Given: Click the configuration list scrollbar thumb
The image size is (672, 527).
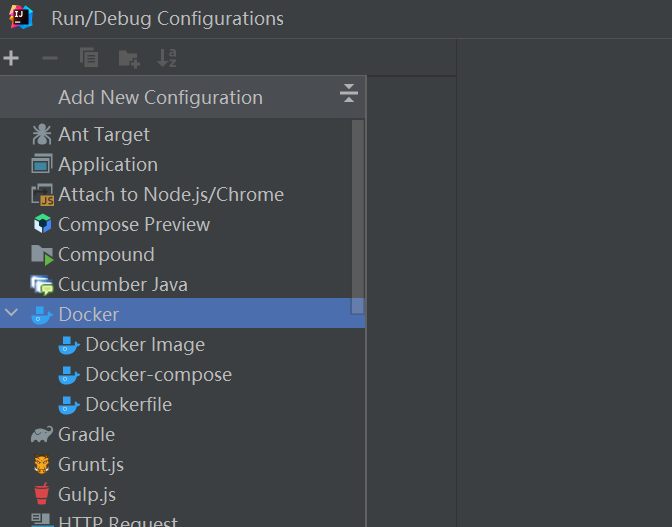Looking at the screenshot, I should 358,217.
